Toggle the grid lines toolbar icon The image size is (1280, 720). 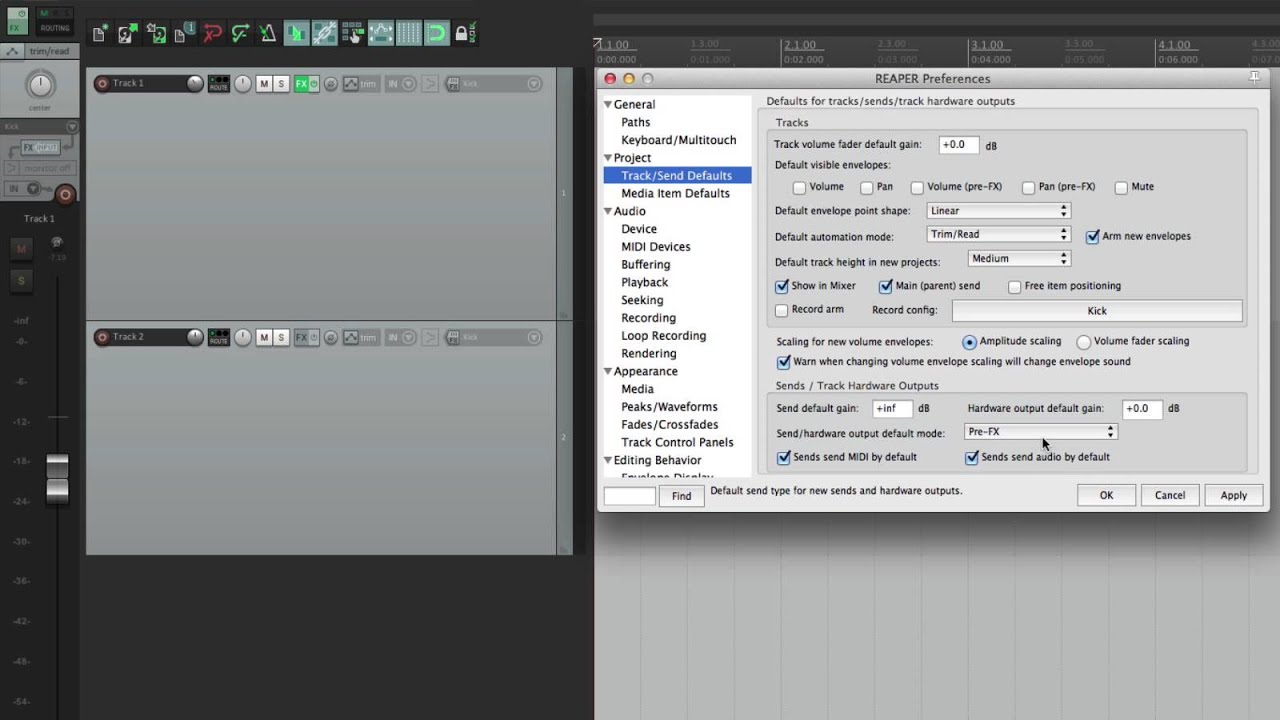[408, 33]
